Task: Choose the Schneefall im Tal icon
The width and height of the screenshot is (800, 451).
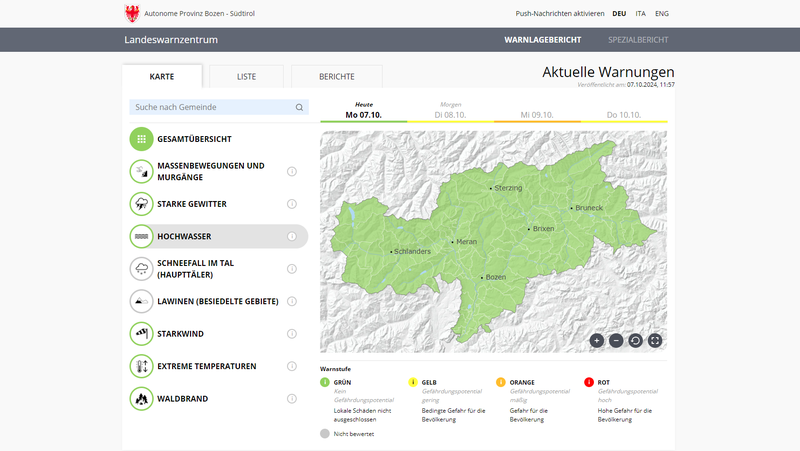Action: [x=142, y=269]
